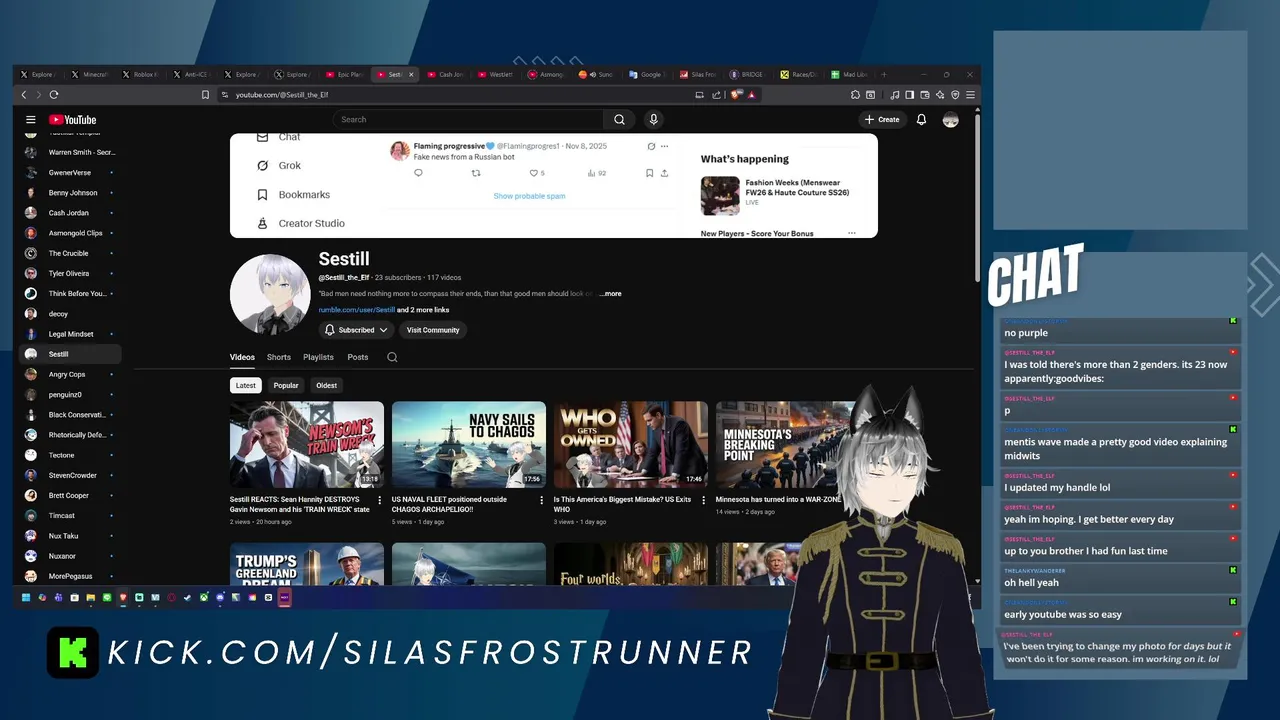Switch to the BRIDGE browser tab
This screenshot has height=720, width=1280.
coord(747,74)
